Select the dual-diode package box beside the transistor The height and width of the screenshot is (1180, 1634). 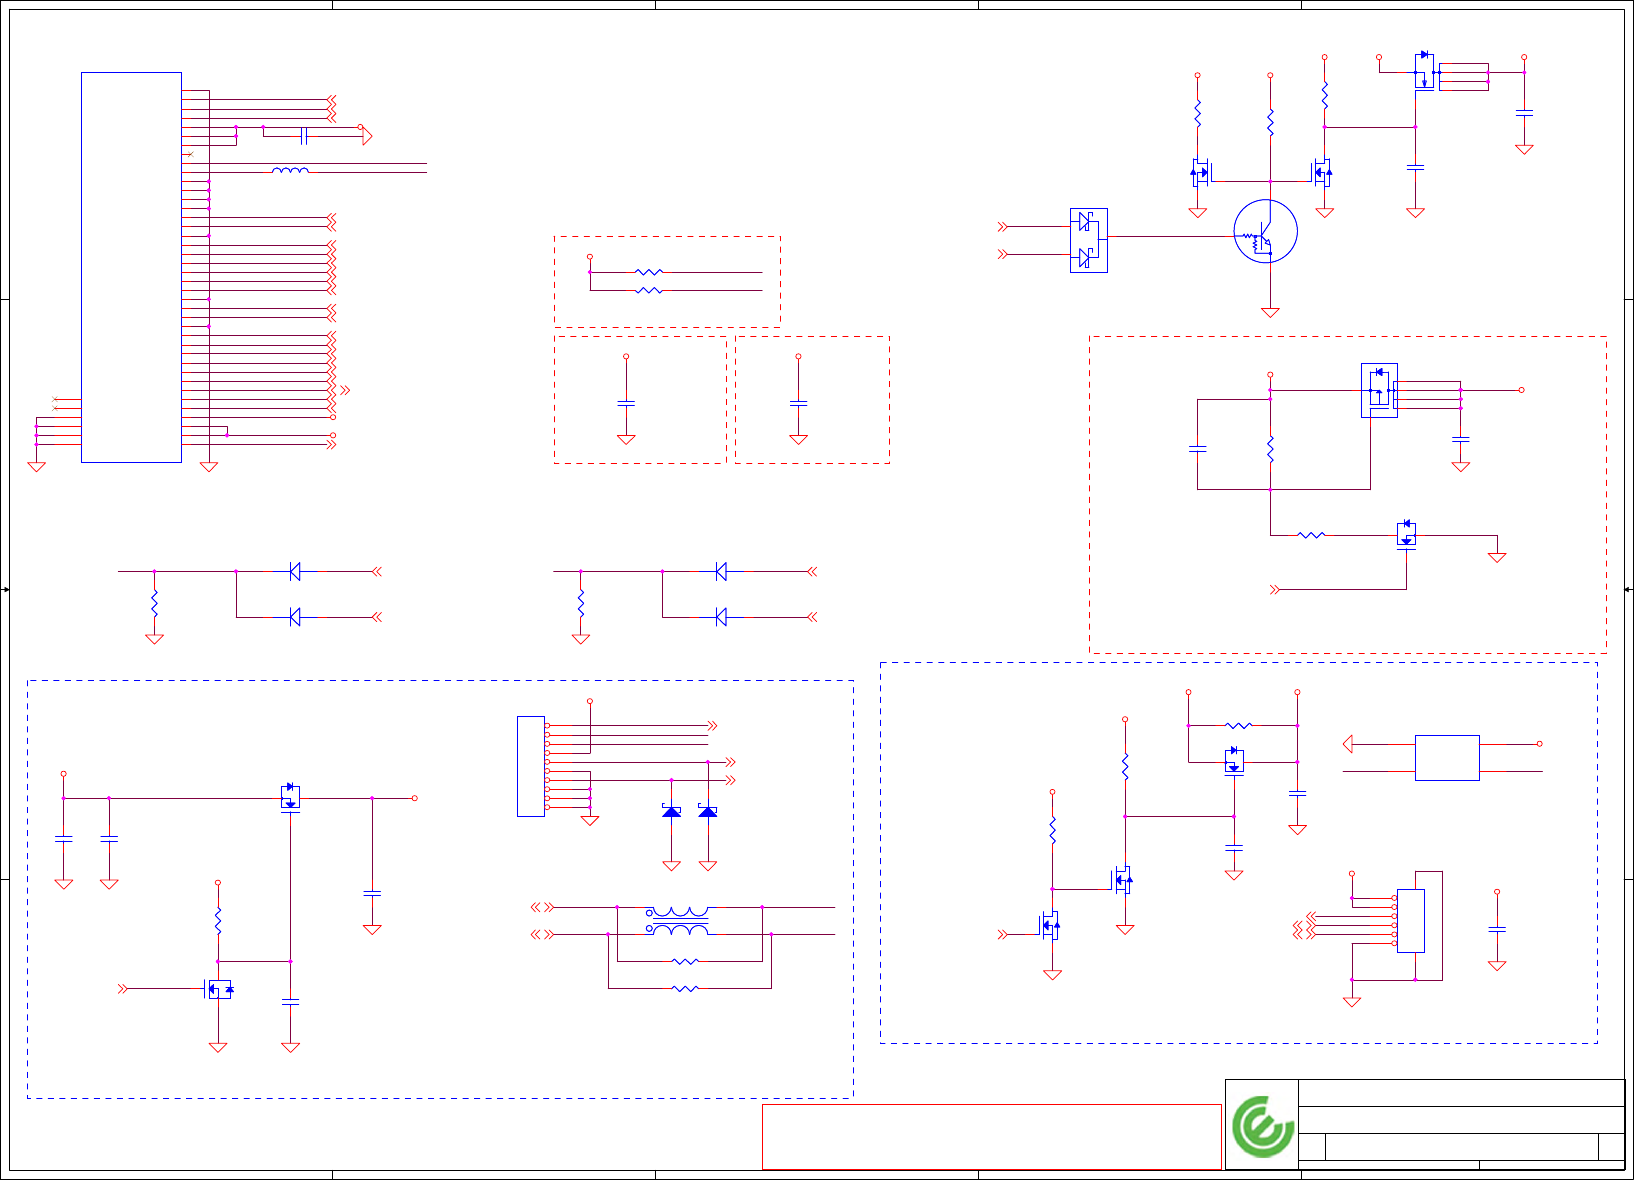[x=1089, y=241]
